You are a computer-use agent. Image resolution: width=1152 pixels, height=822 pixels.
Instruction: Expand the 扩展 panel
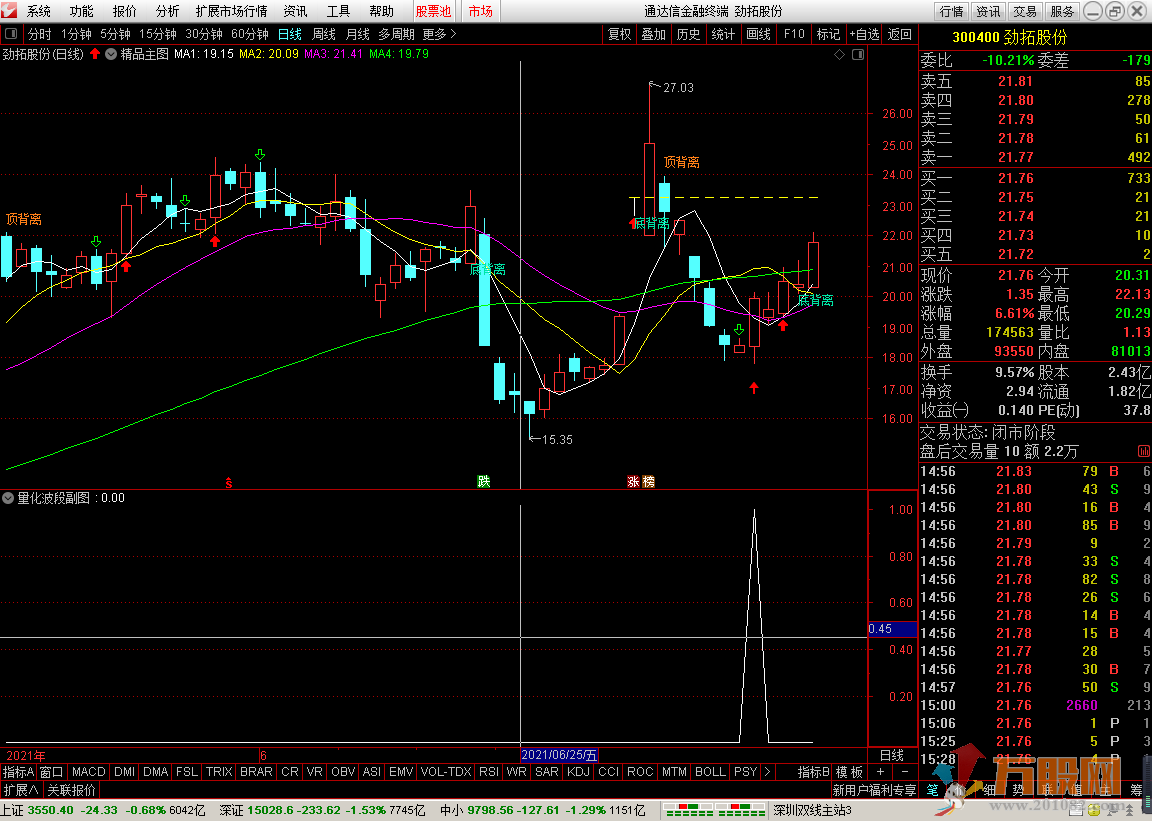pos(21,790)
